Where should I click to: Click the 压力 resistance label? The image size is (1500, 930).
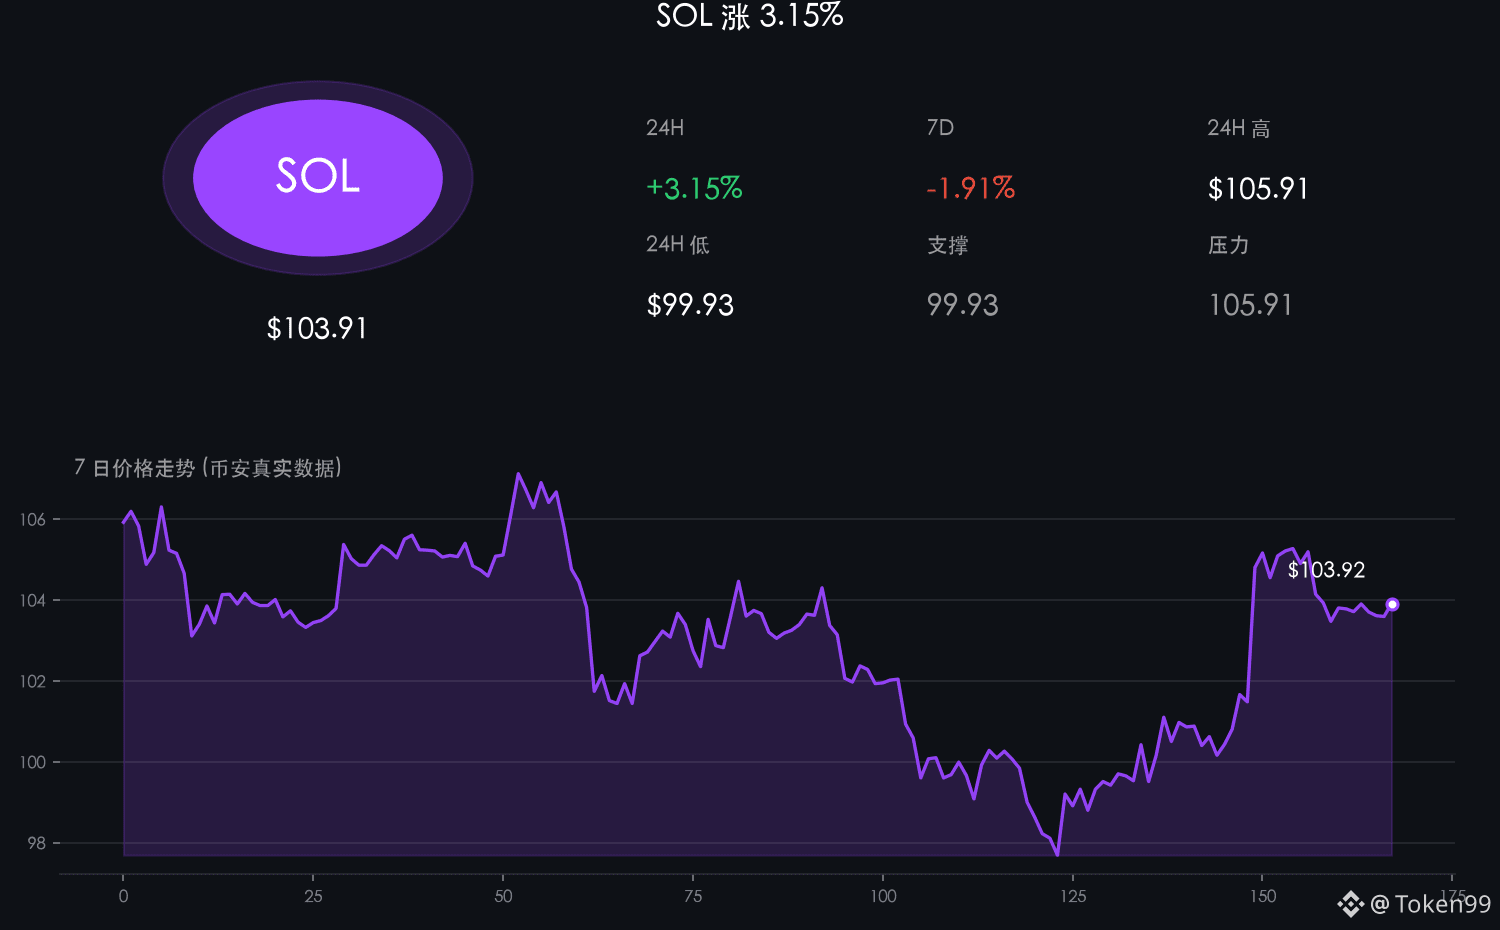[1228, 245]
